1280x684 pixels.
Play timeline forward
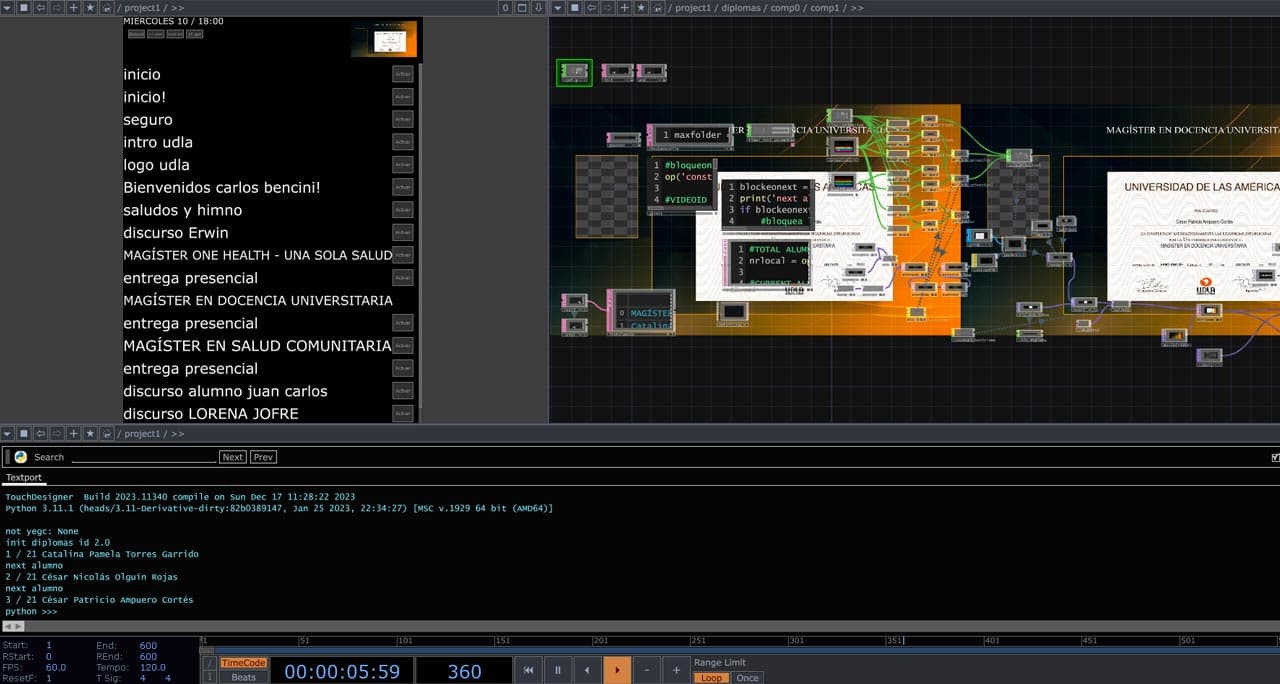617,670
